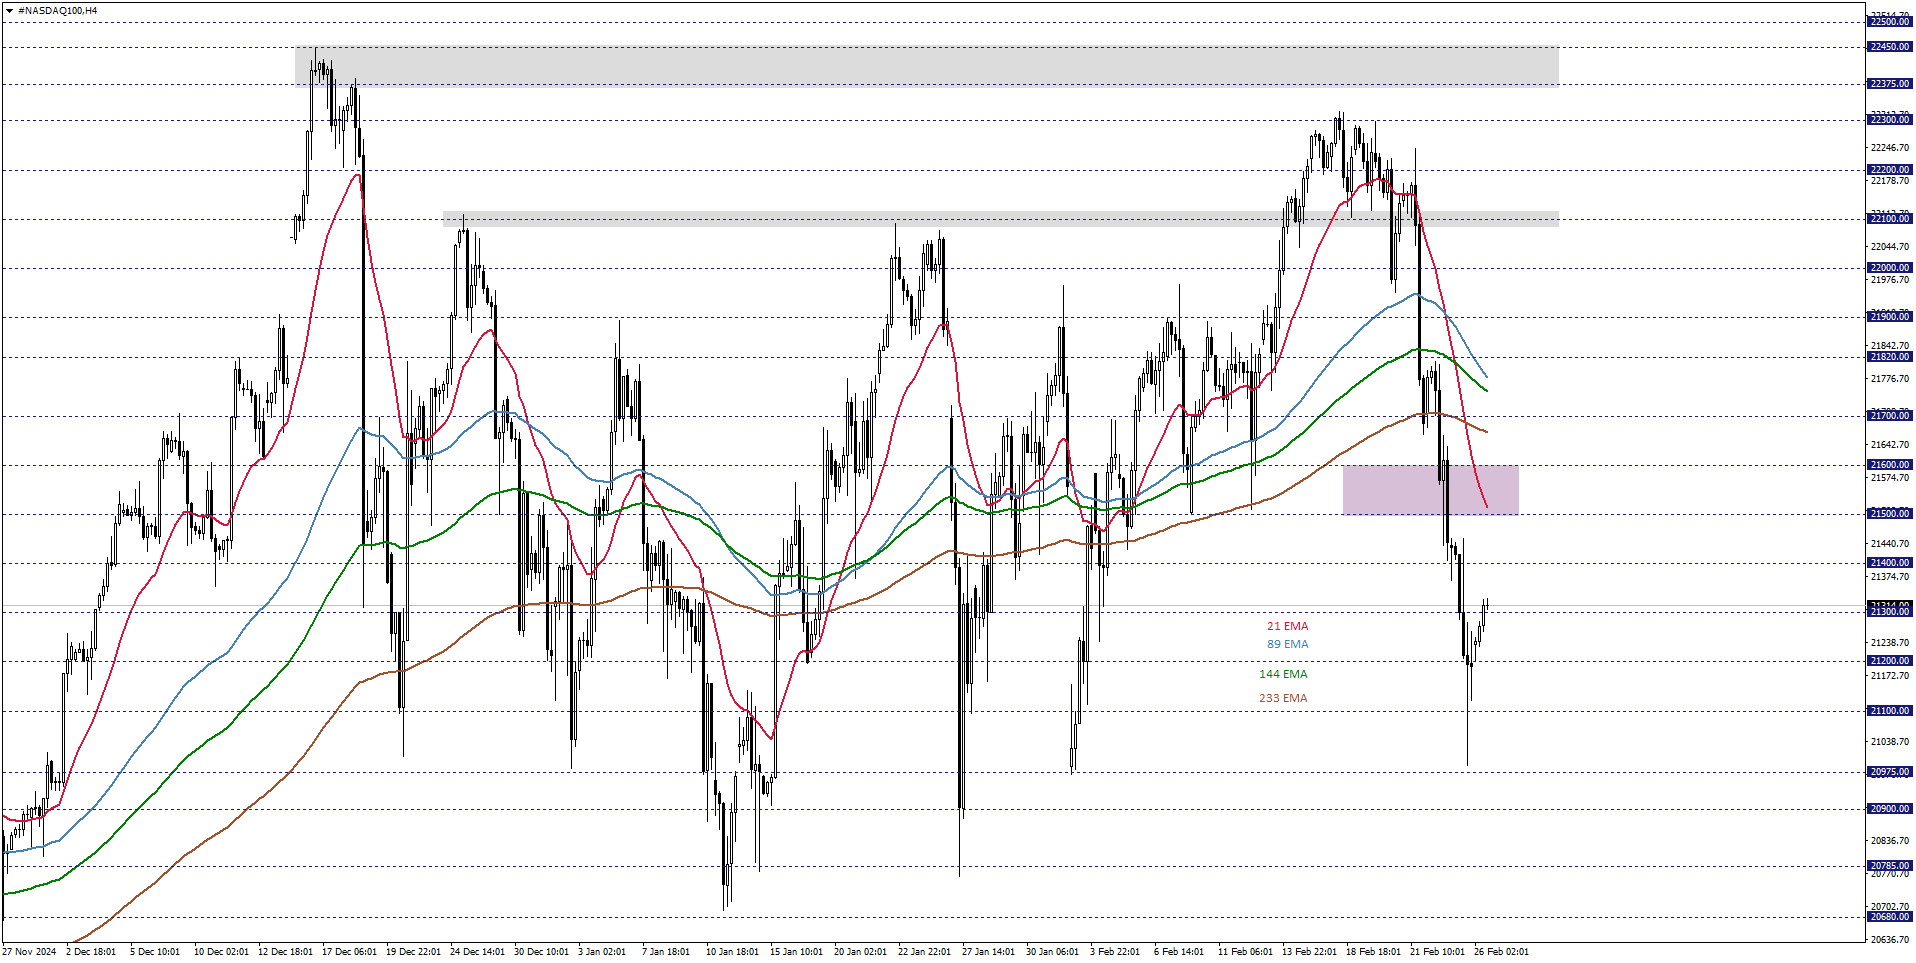The width and height of the screenshot is (1916, 963).
Task: Click the 5 Dec 10:01 time label
Action: (x=155, y=952)
